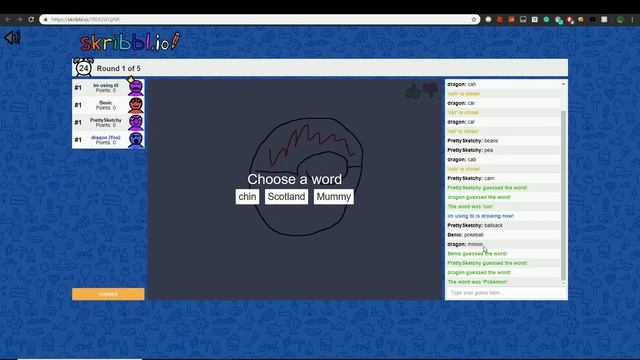Click the "Choose a word" heading
The width and height of the screenshot is (640, 360).
click(x=295, y=179)
